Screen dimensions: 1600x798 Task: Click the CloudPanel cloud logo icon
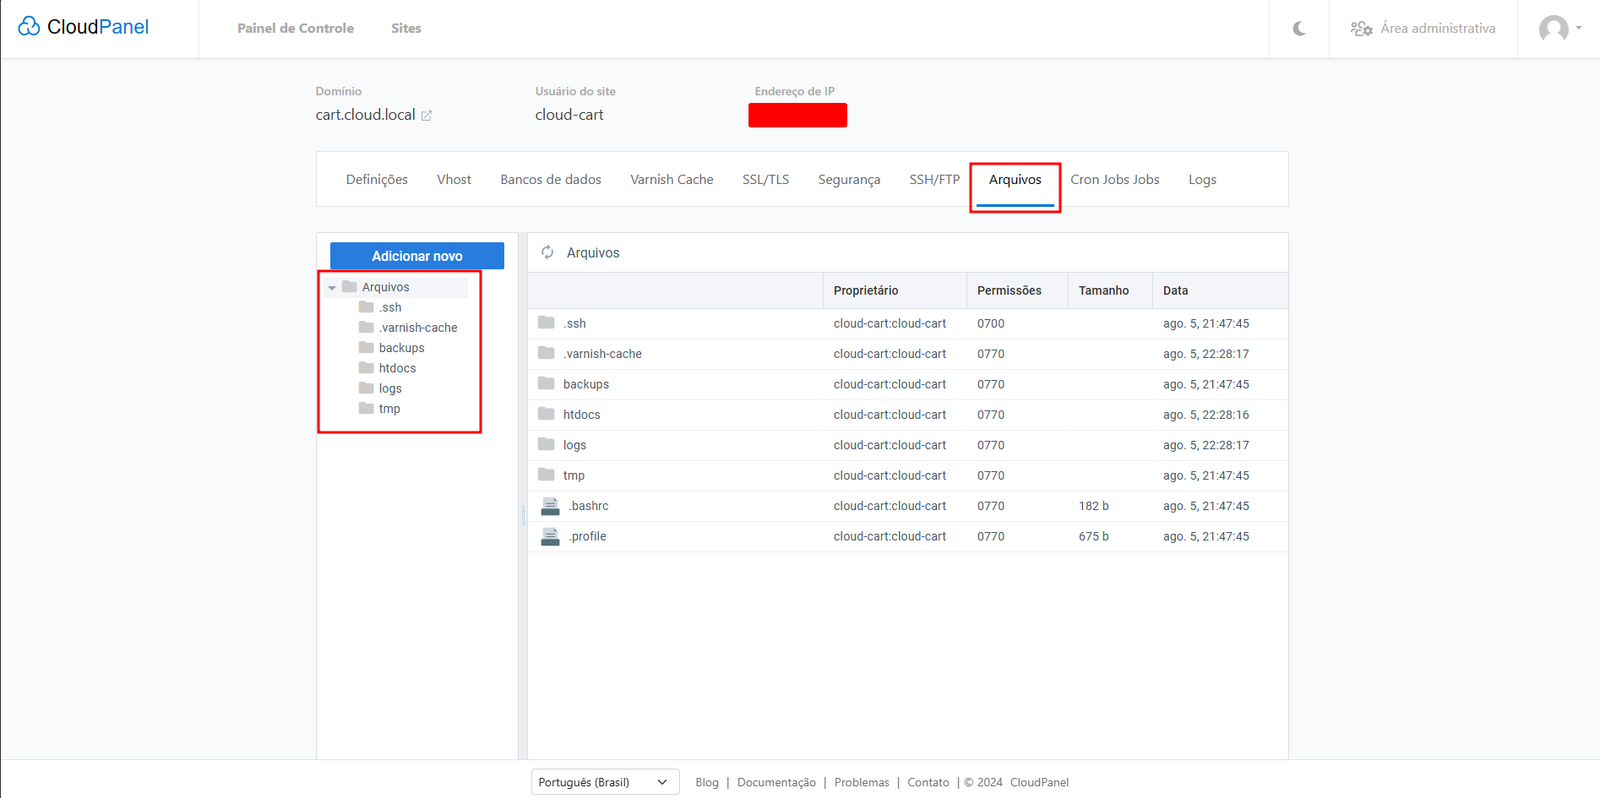click(x=29, y=27)
